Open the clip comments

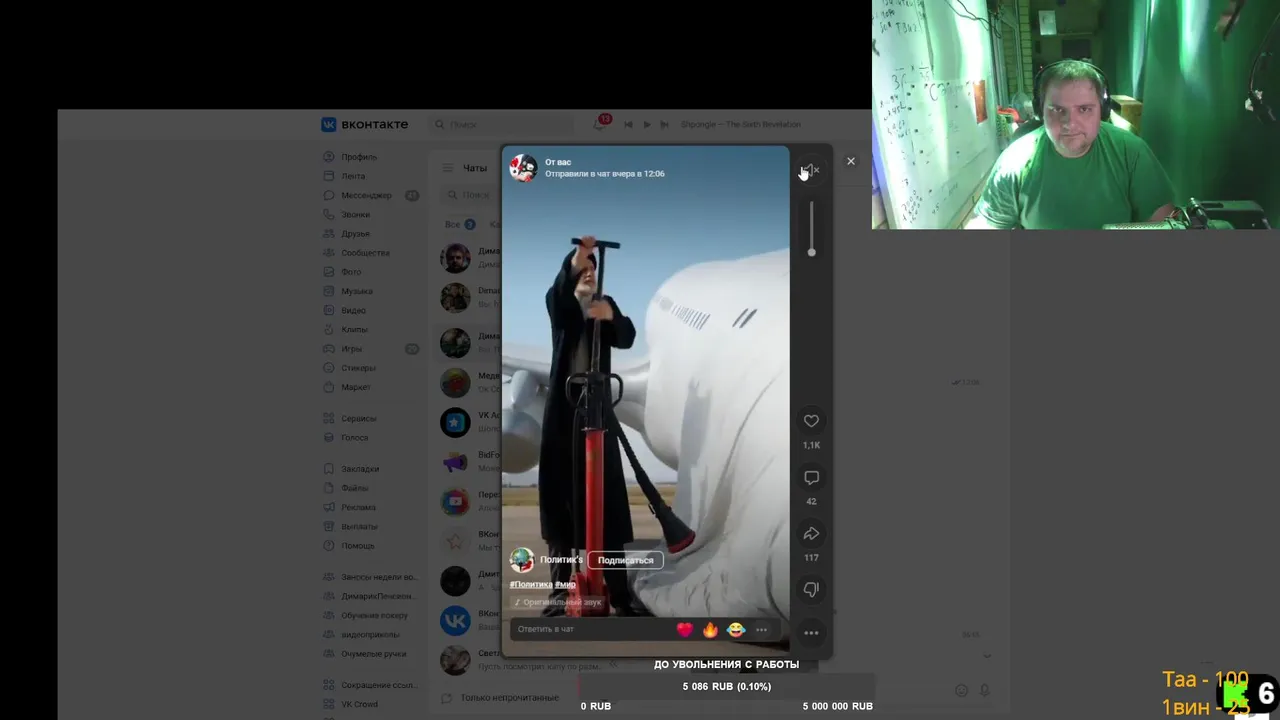coord(811,478)
